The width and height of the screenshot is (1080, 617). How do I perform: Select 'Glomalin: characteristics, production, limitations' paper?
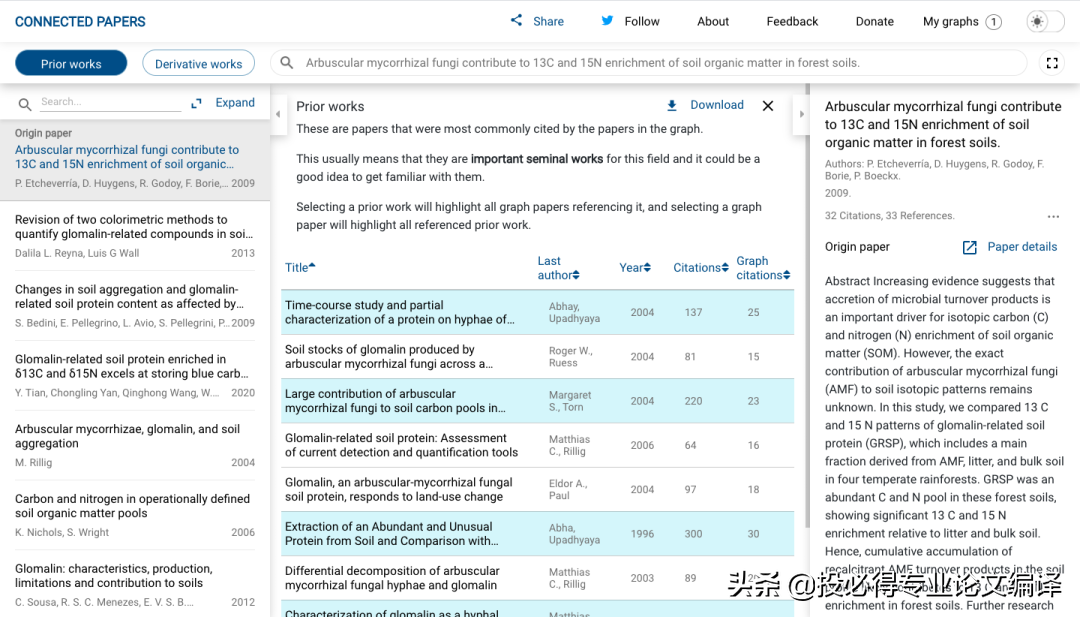coord(135,585)
